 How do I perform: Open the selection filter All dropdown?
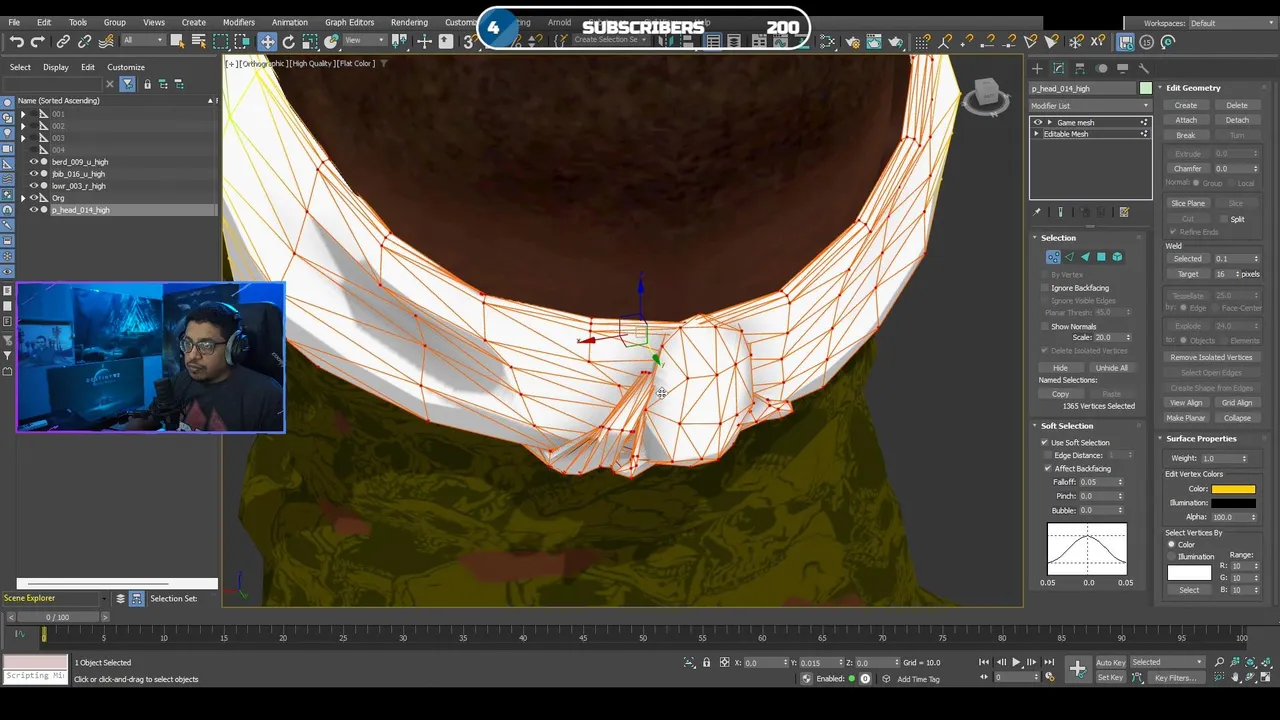point(142,41)
